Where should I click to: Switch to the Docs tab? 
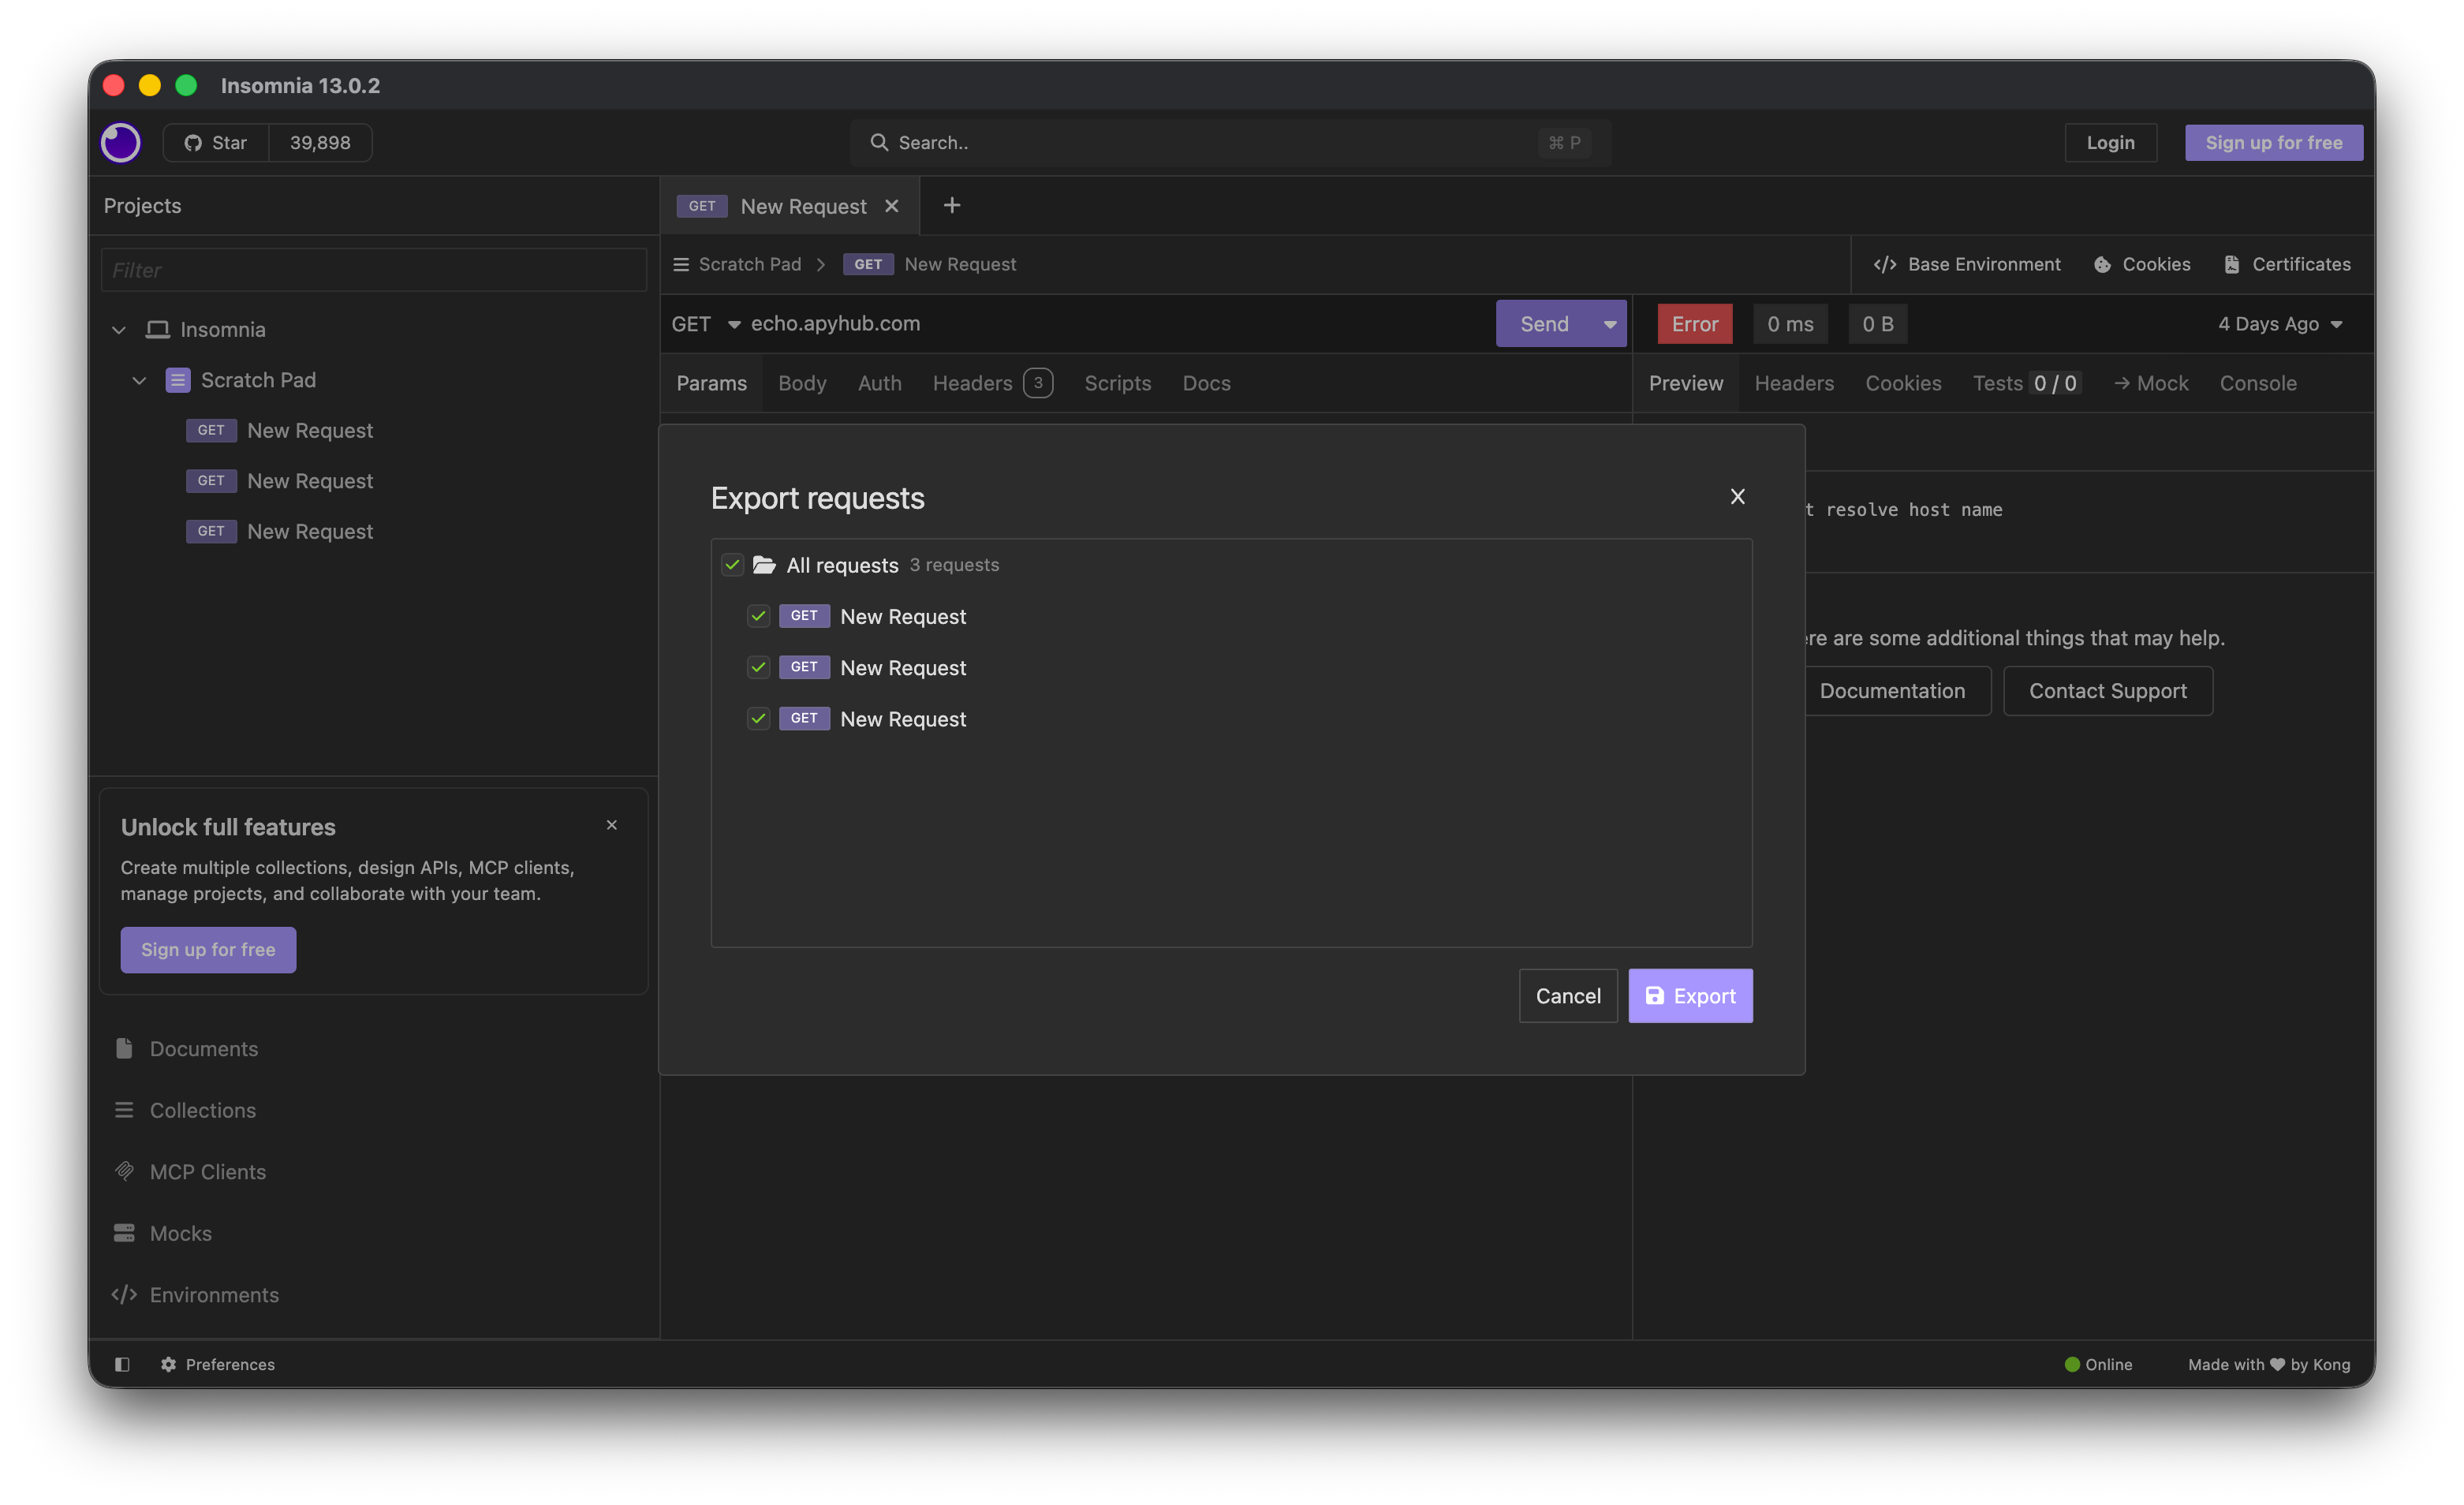tap(1207, 384)
